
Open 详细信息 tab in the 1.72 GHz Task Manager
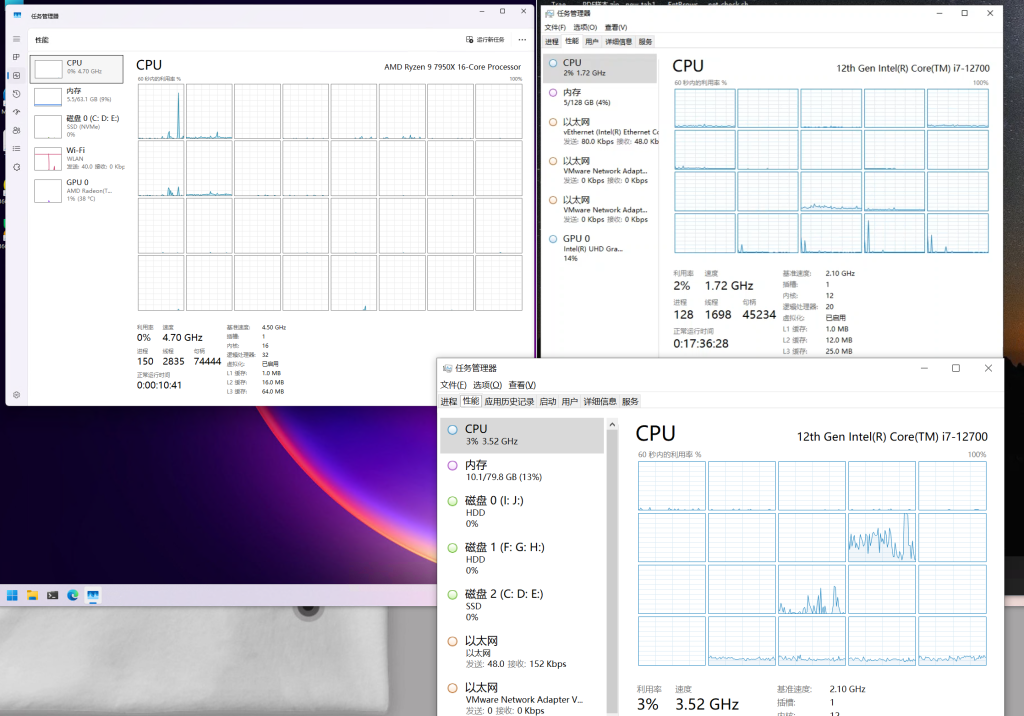pos(618,42)
